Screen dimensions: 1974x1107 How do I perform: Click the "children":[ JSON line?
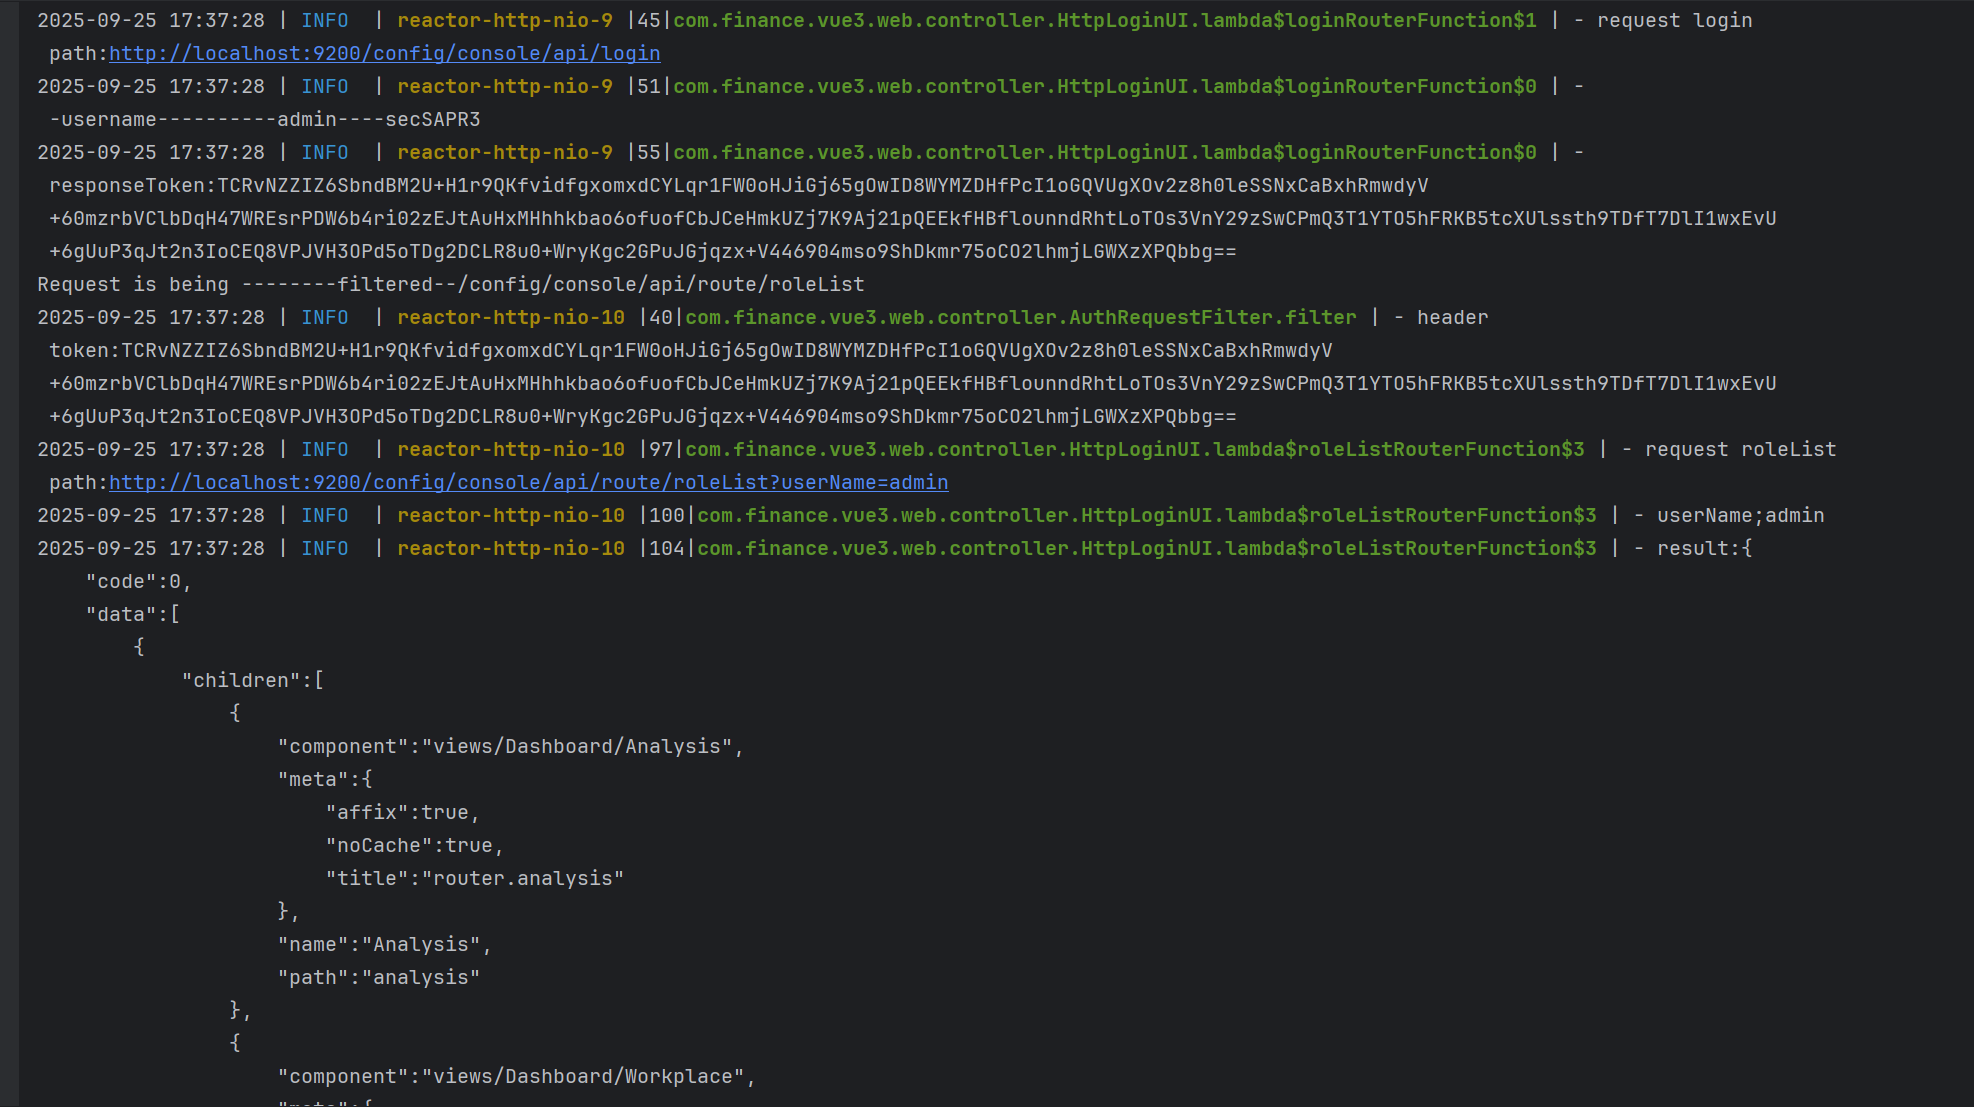(252, 681)
